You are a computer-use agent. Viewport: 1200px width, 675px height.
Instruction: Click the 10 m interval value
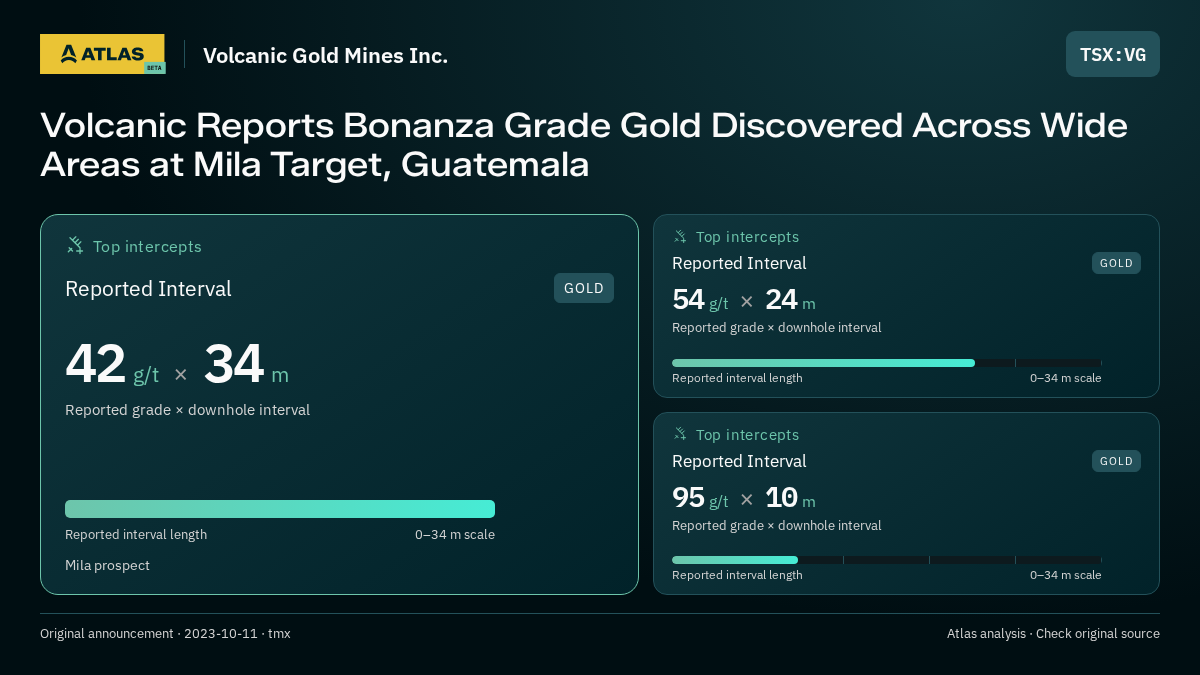pos(790,498)
